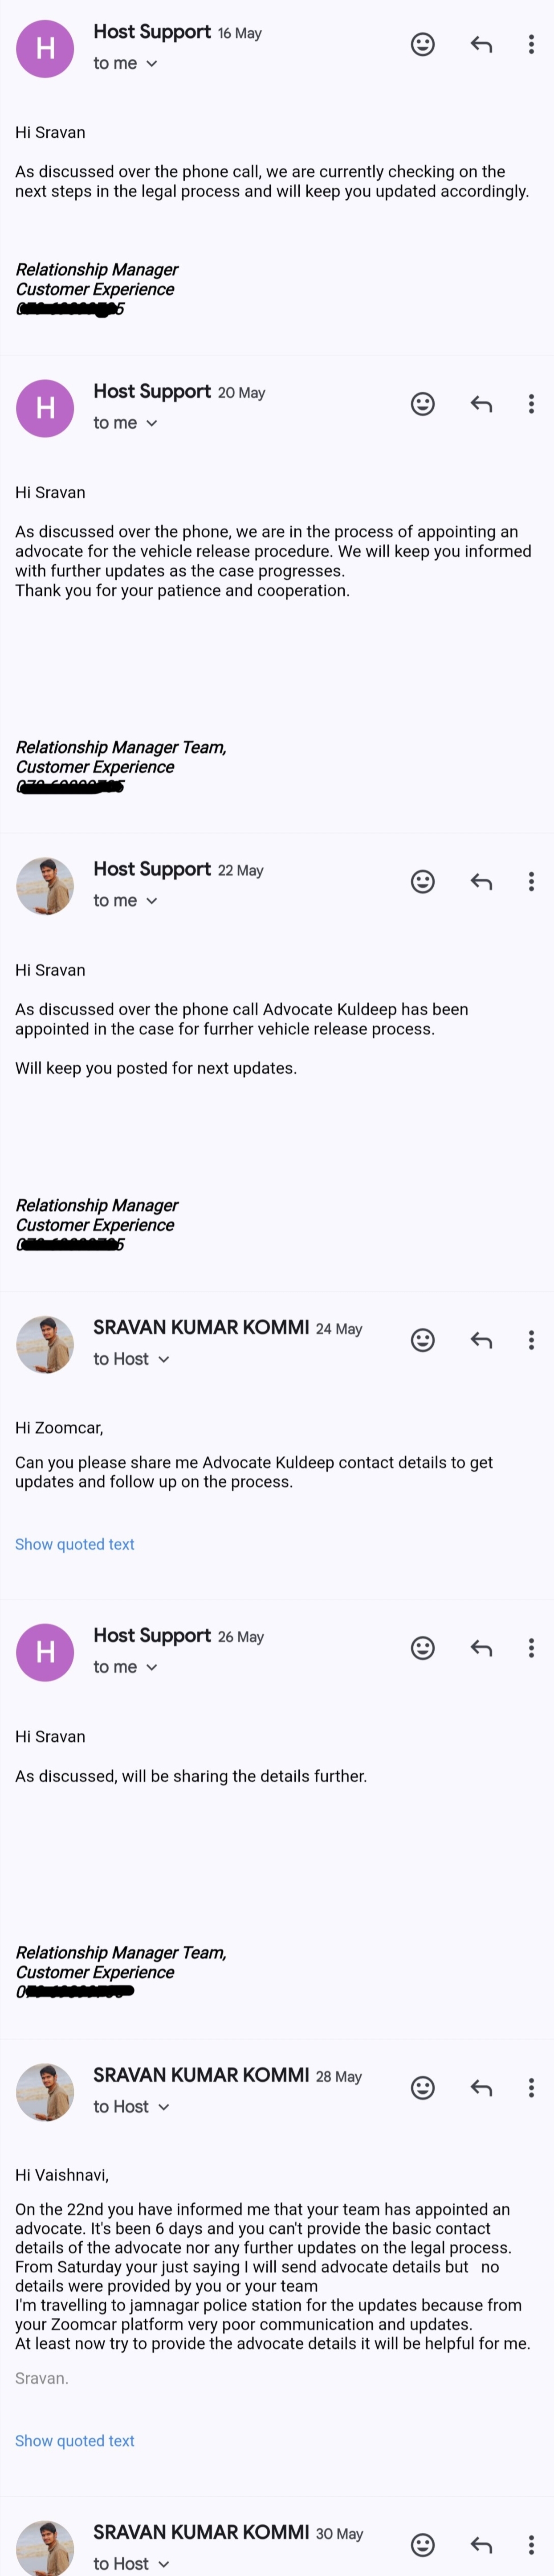Reply to the 20 May Host Support email
The height and width of the screenshot is (2576, 554).
481,404
